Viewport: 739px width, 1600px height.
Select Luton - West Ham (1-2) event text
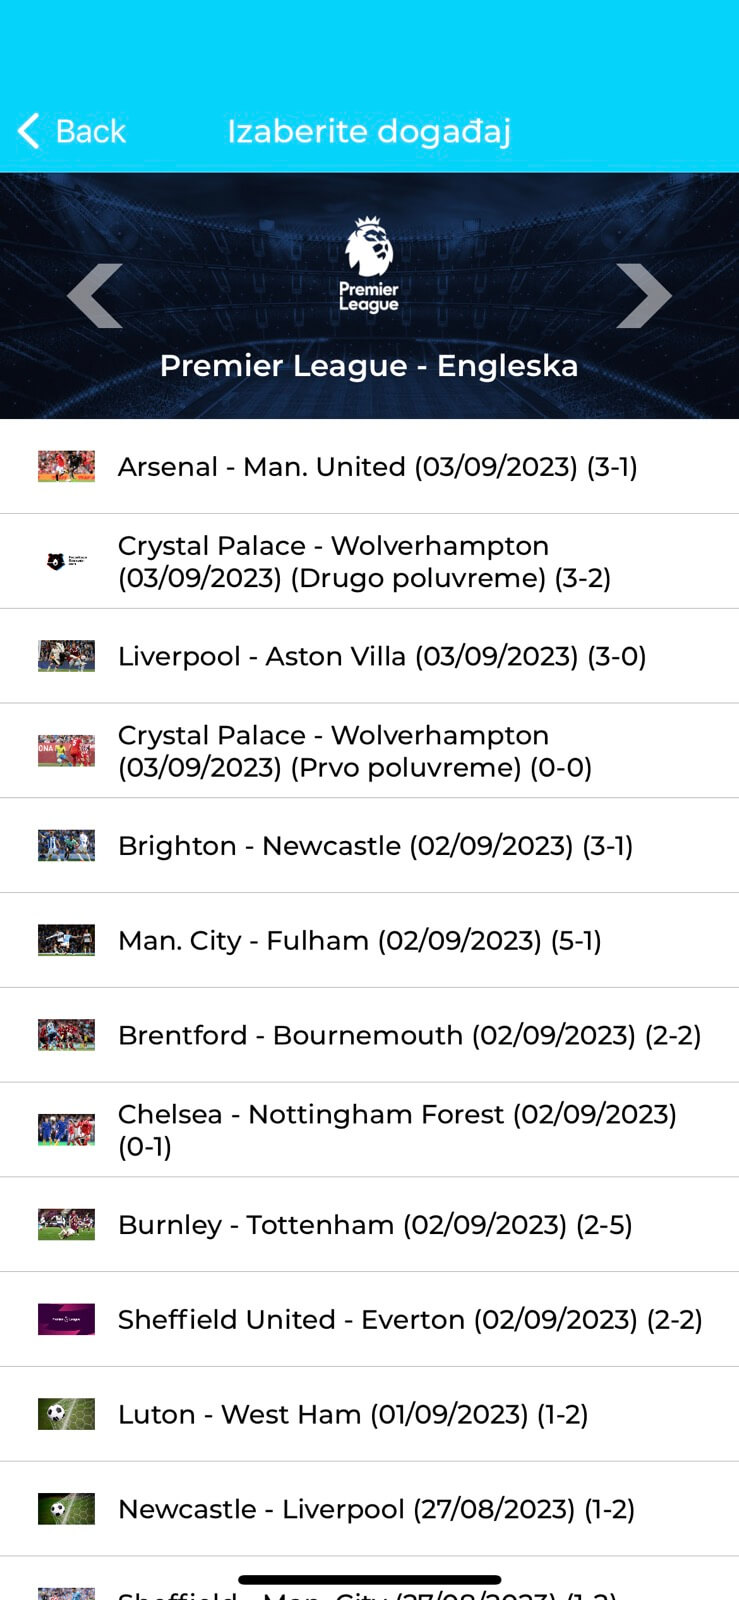[x=353, y=1414]
